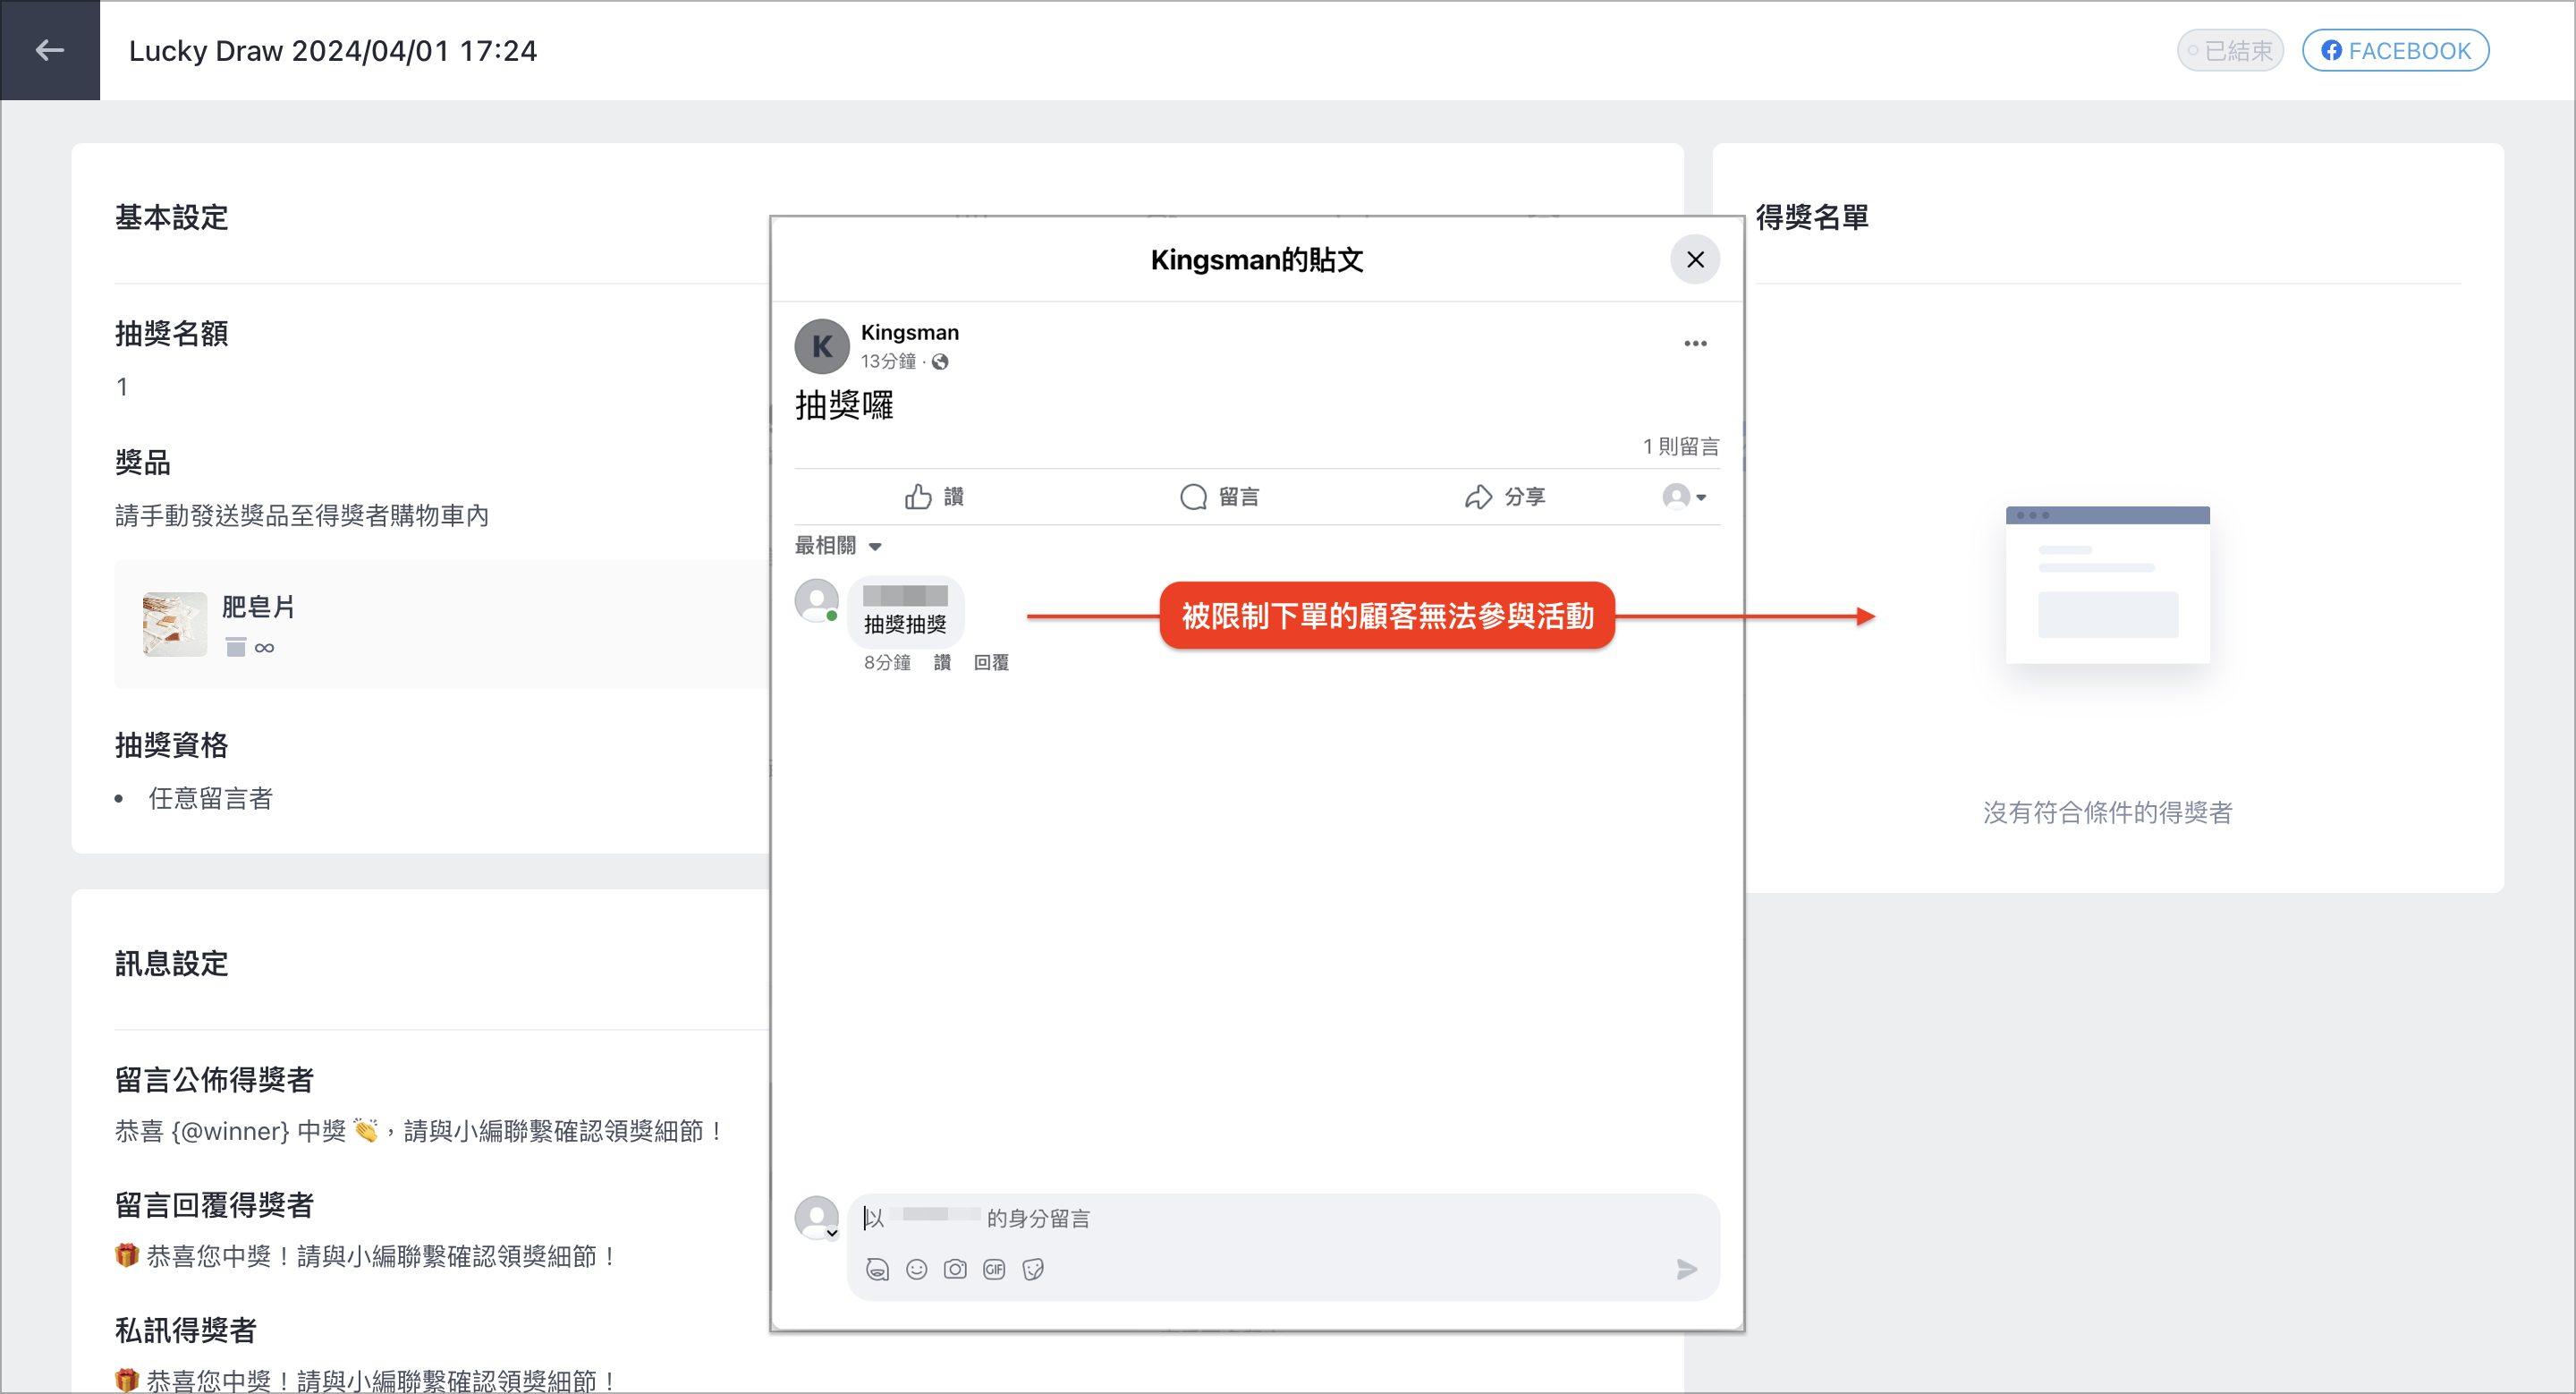This screenshot has width=2576, height=1394.
Task: Open the post's three-dot options menu
Action: click(x=1694, y=343)
